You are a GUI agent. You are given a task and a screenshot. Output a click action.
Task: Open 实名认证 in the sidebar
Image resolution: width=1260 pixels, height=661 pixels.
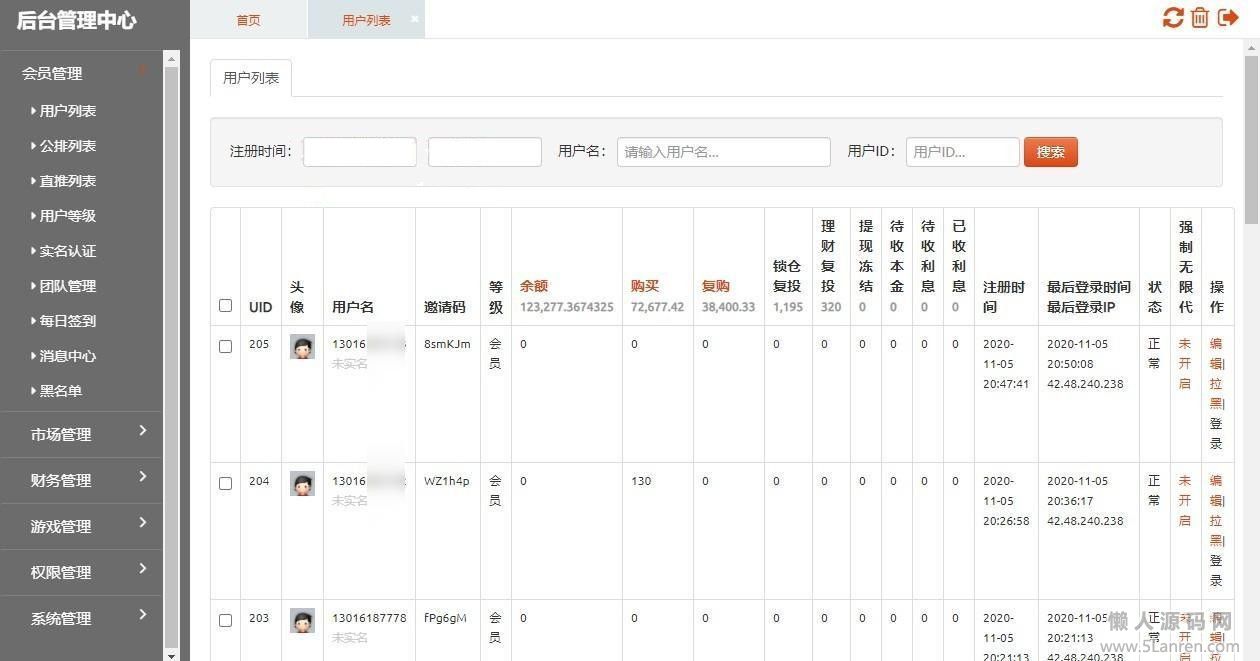tap(67, 251)
